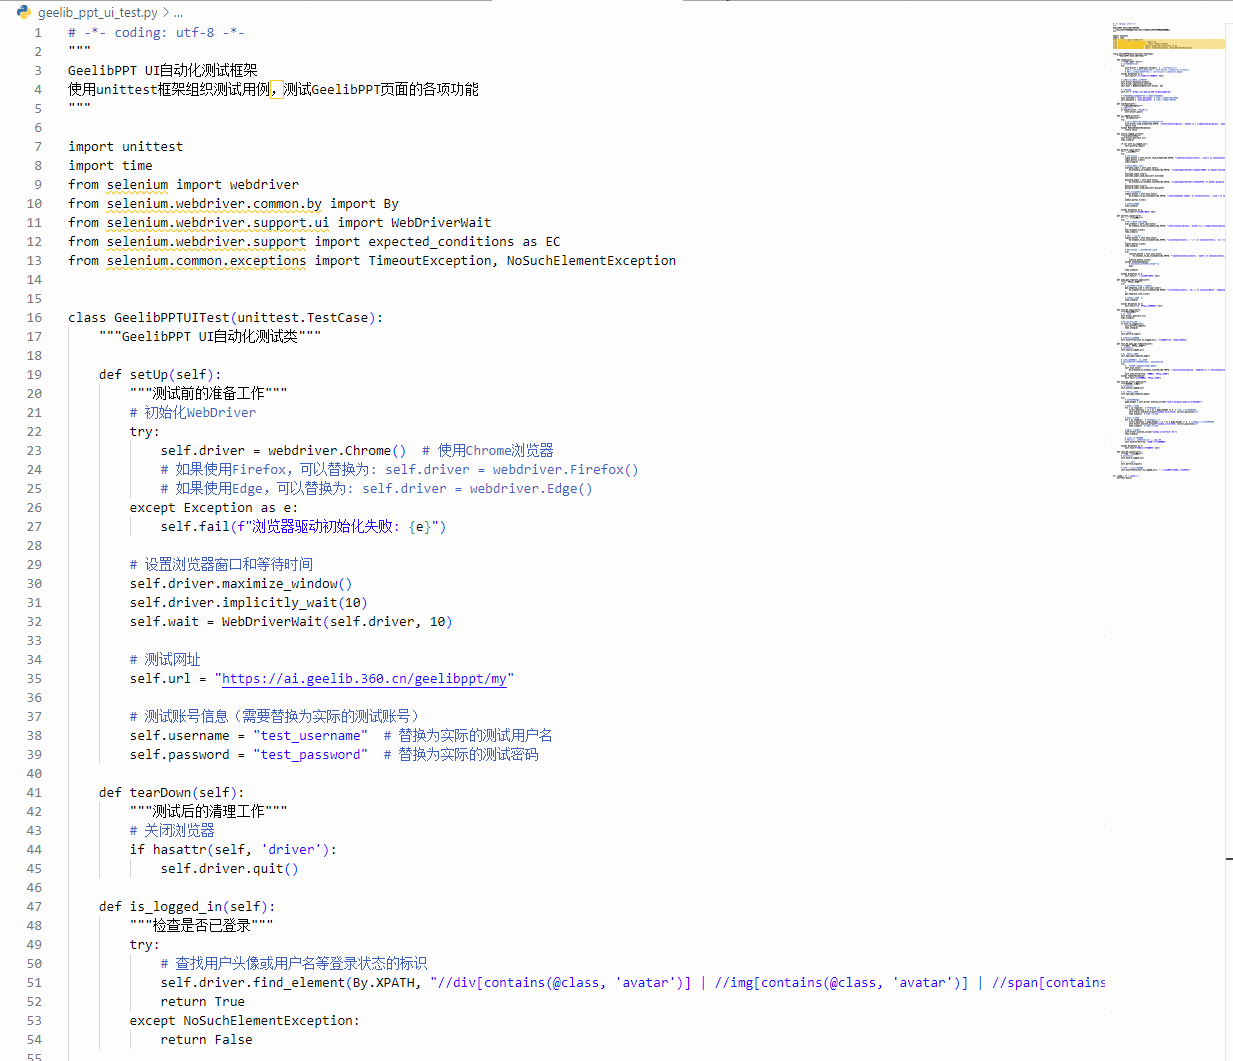Click line number 41 beside def tearDown
The image size is (1233, 1061).
pyautogui.click(x=35, y=793)
